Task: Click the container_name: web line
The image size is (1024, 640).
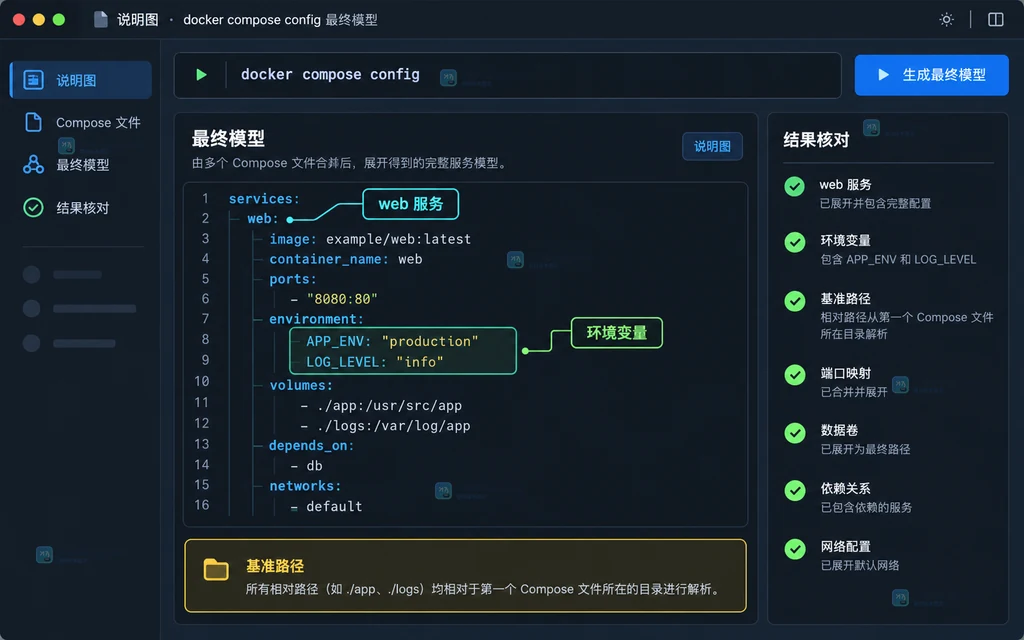Action: [x=346, y=259]
